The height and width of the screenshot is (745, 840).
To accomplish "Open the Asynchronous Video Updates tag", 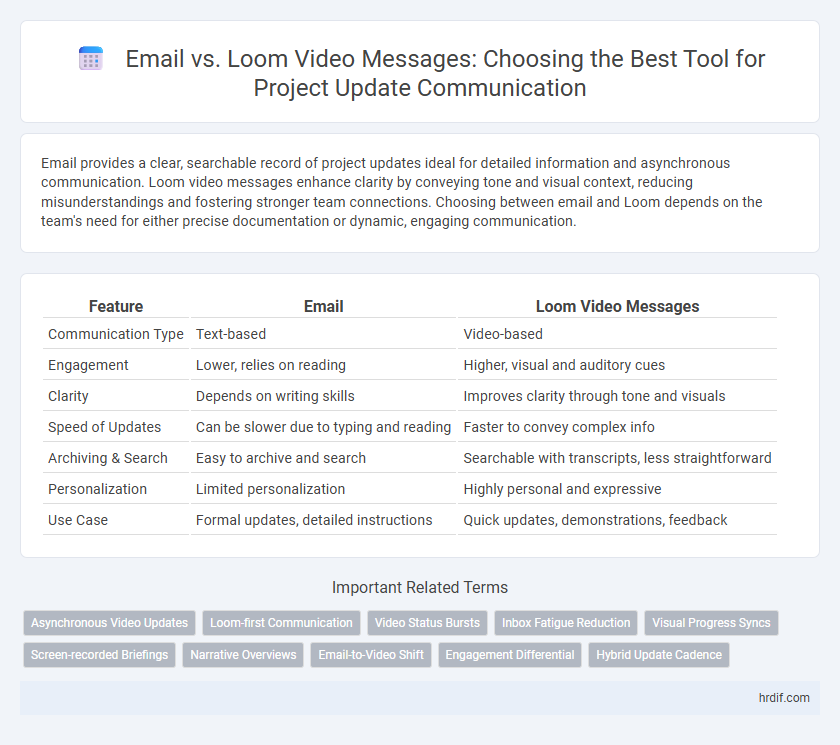I will coord(109,623).
